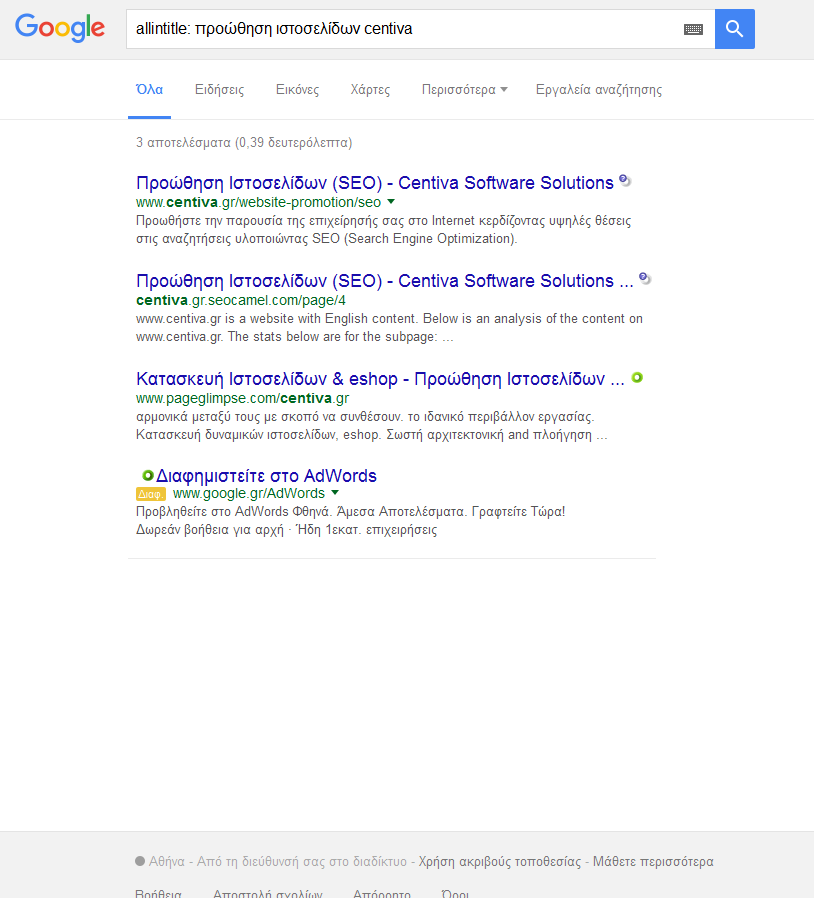Open Κατασκευή Ιστοσελίδων & eshop result
This screenshot has width=814, height=898.
(380, 379)
